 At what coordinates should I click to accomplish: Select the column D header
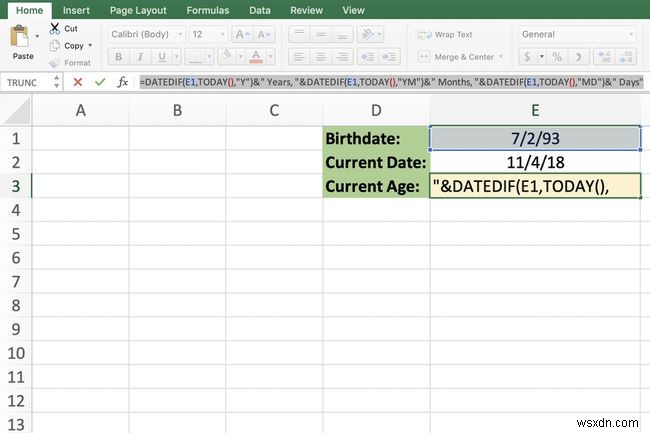(375, 110)
